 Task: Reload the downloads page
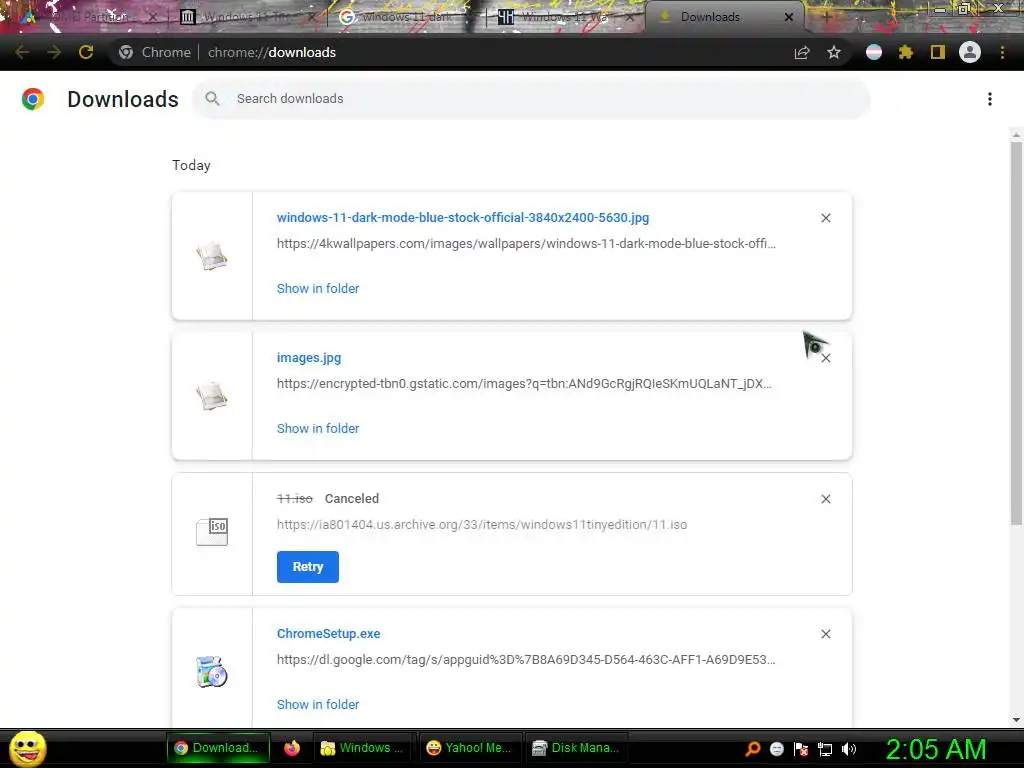pyautogui.click(x=86, y=52)
